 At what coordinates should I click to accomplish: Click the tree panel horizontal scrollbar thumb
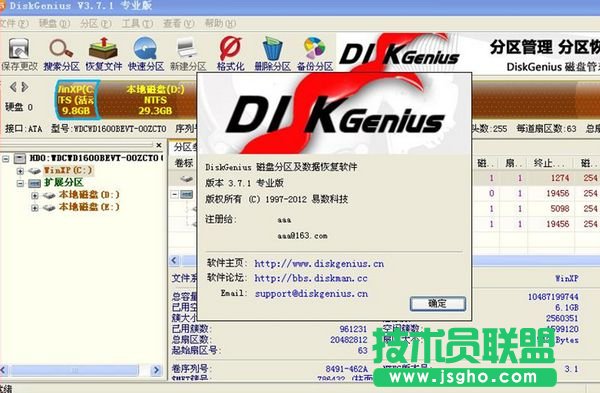coord(74,370)
